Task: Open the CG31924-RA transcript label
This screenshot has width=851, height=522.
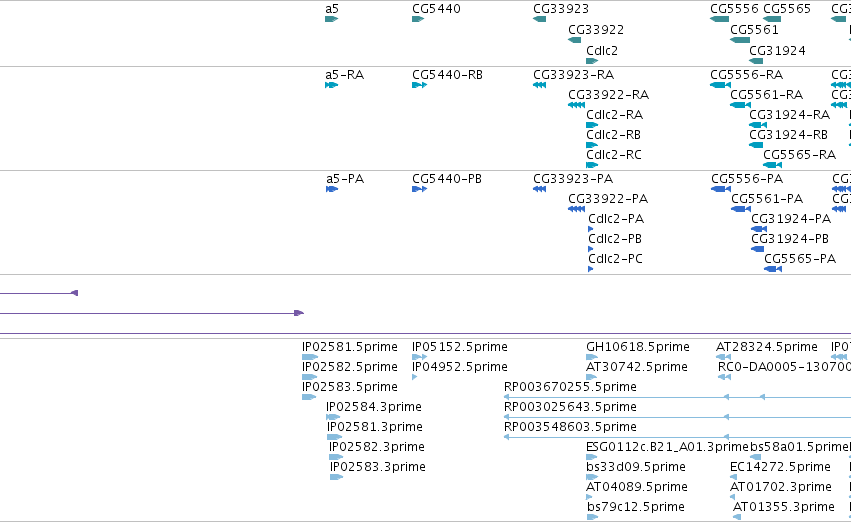Action: tap(789, 115)
